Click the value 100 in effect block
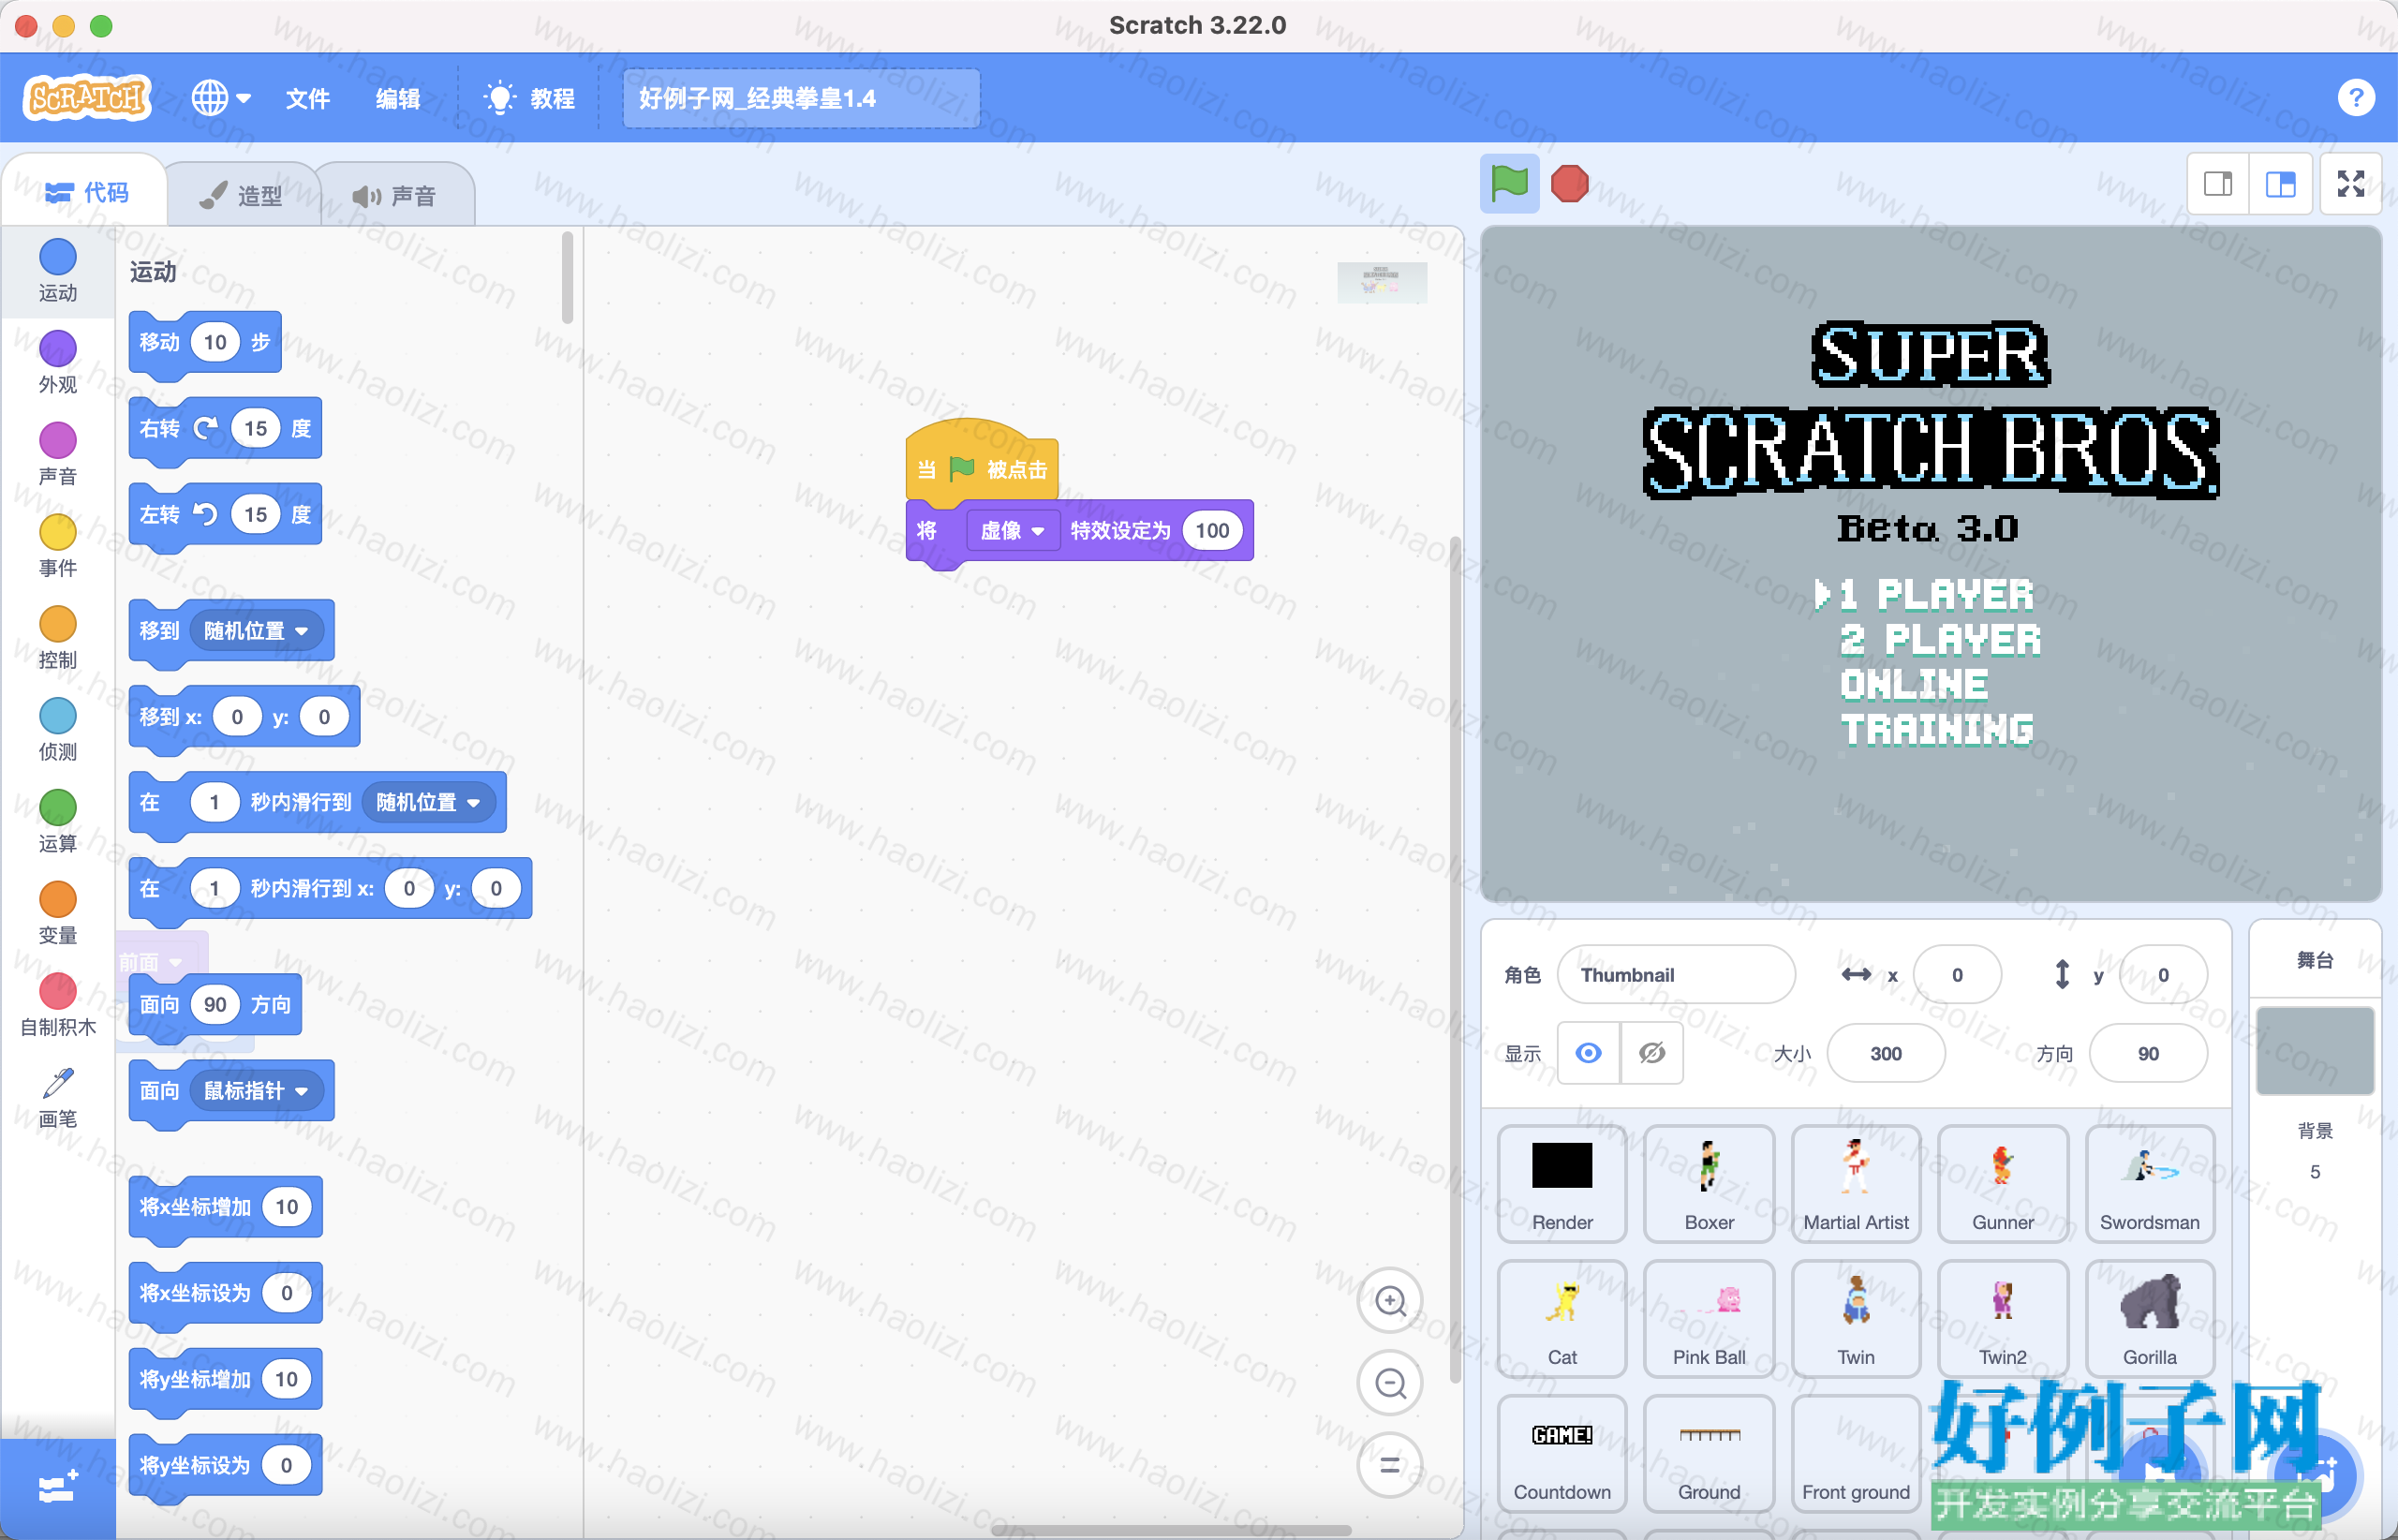 [x=1212, y=531]
